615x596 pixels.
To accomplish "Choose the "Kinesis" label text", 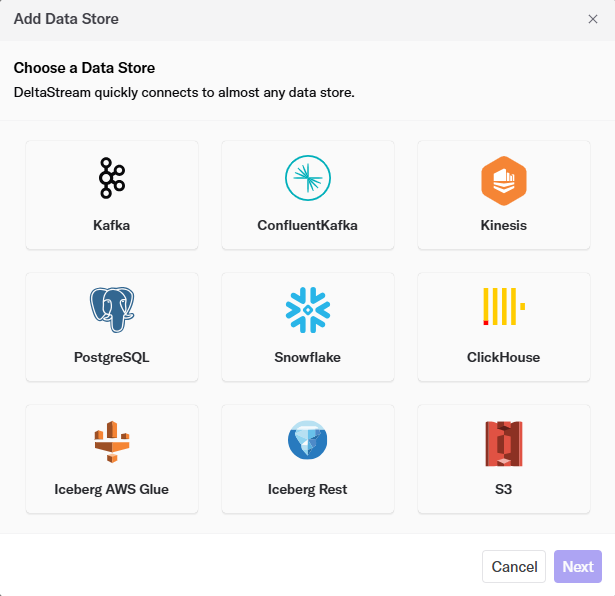I will (503, 225).
